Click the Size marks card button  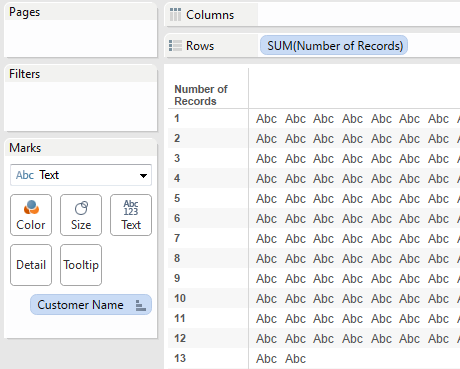tap(81, 215)
